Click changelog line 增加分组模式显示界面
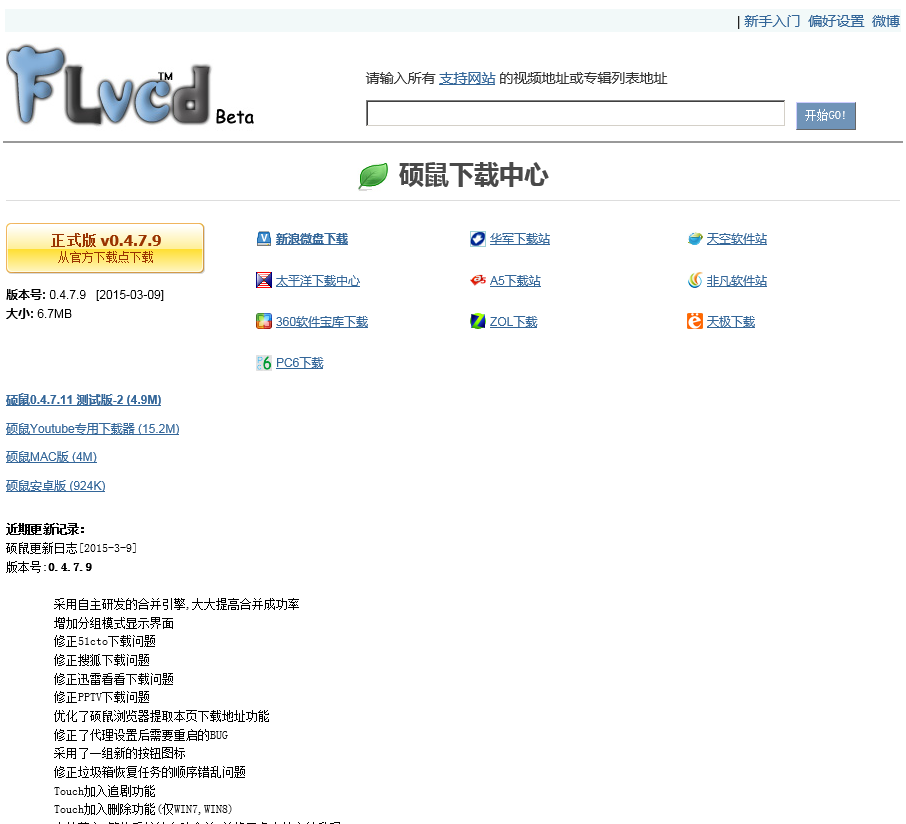 click(x=114, y=623)
